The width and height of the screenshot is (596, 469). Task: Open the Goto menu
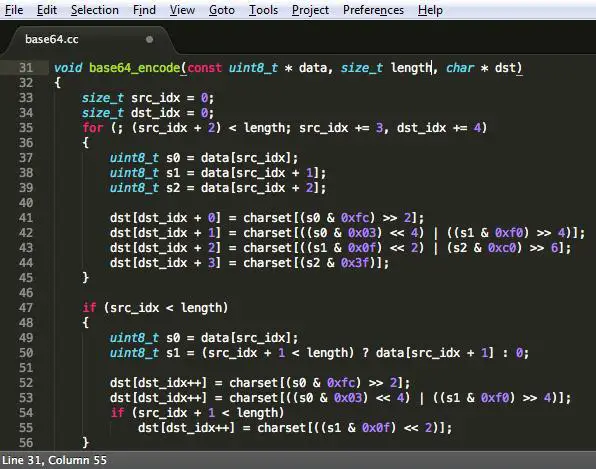[x=222, y=10]
